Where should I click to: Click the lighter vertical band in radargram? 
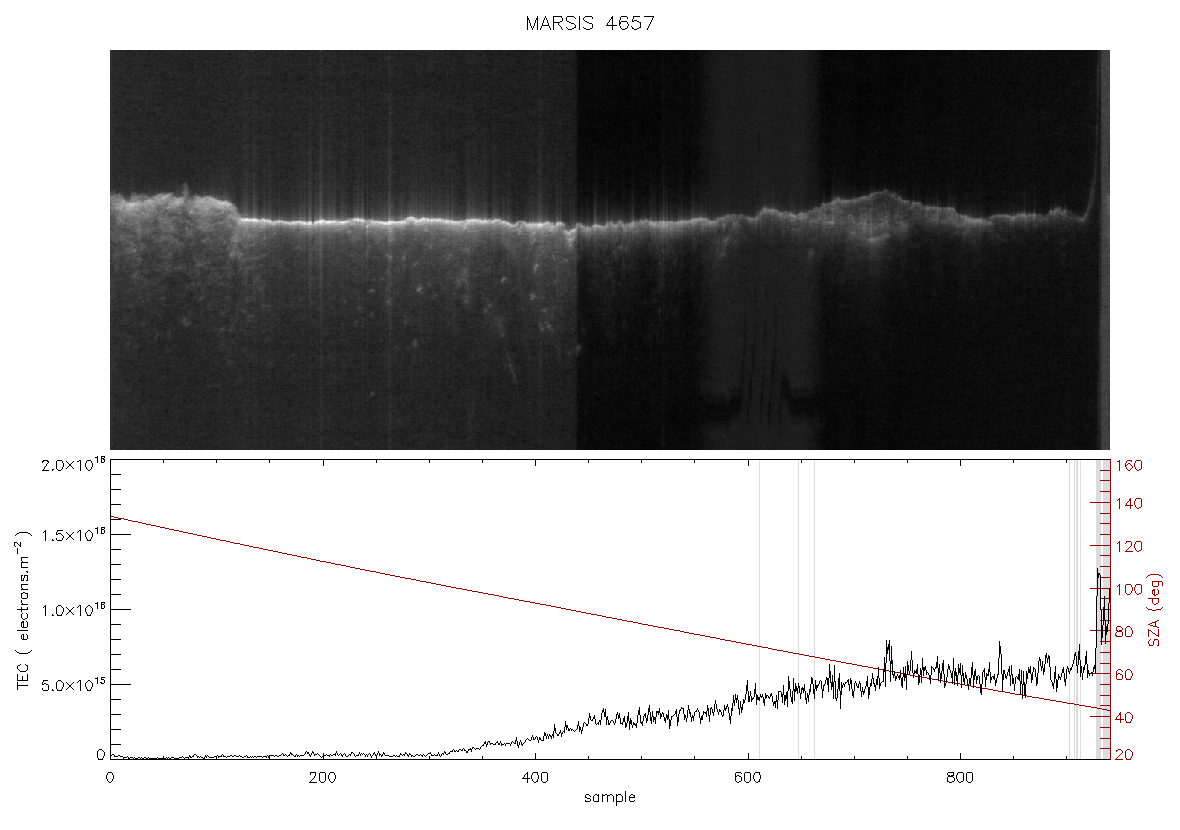(762, 250)
